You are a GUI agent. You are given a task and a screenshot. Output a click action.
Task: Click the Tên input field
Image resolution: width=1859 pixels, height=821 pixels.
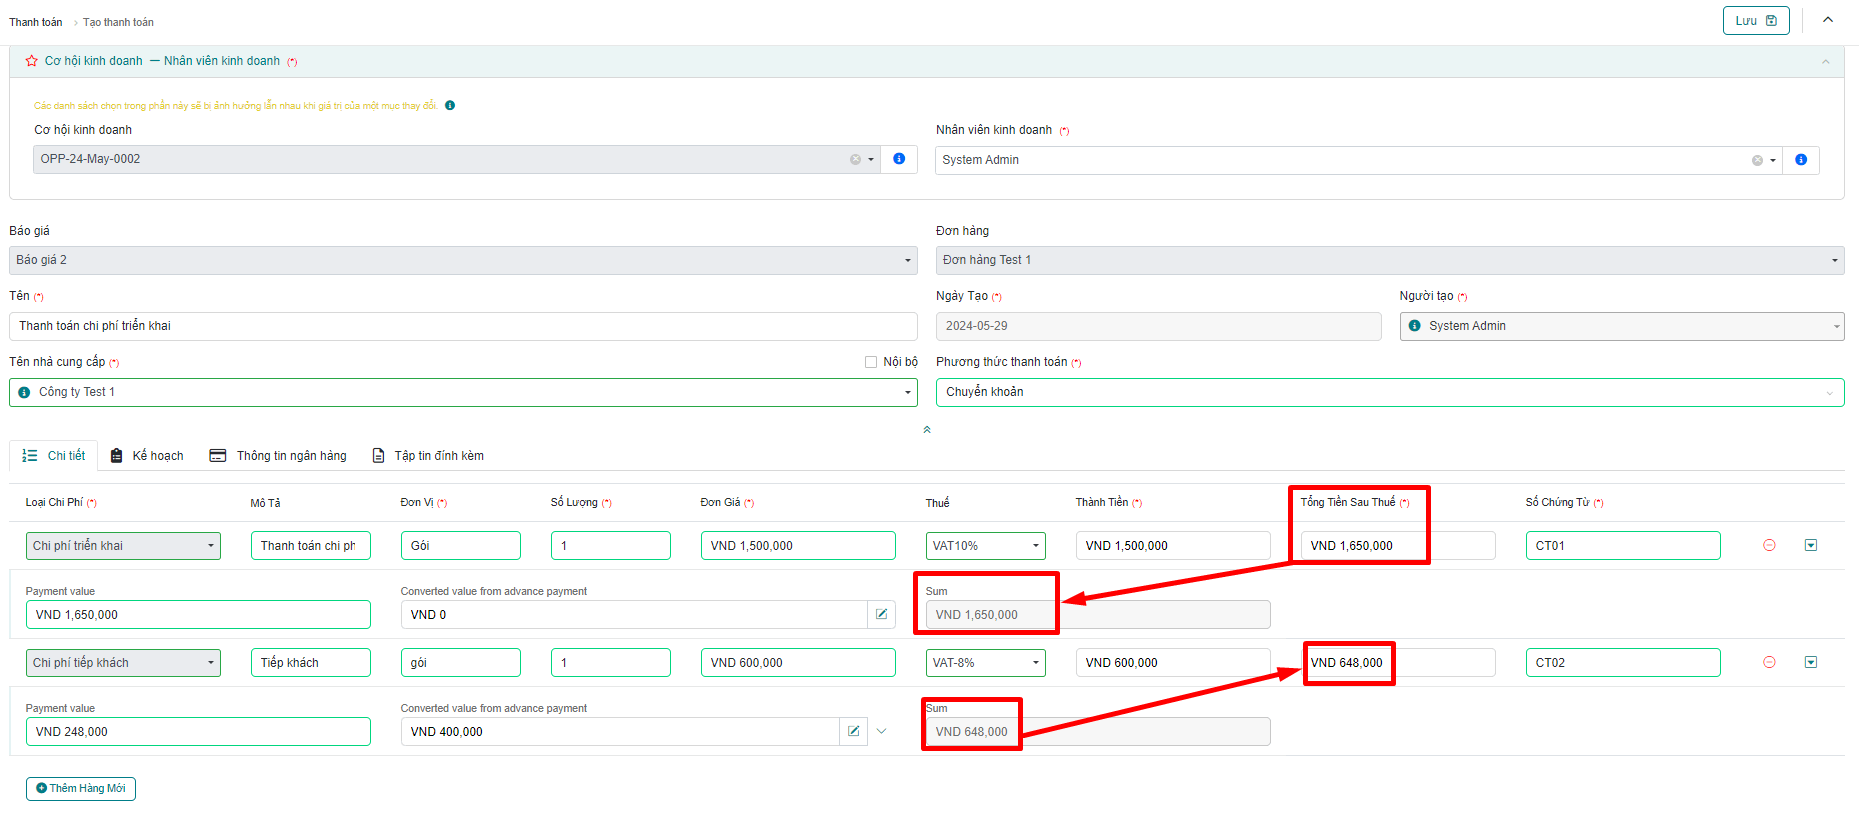click(x=463, y=327)
